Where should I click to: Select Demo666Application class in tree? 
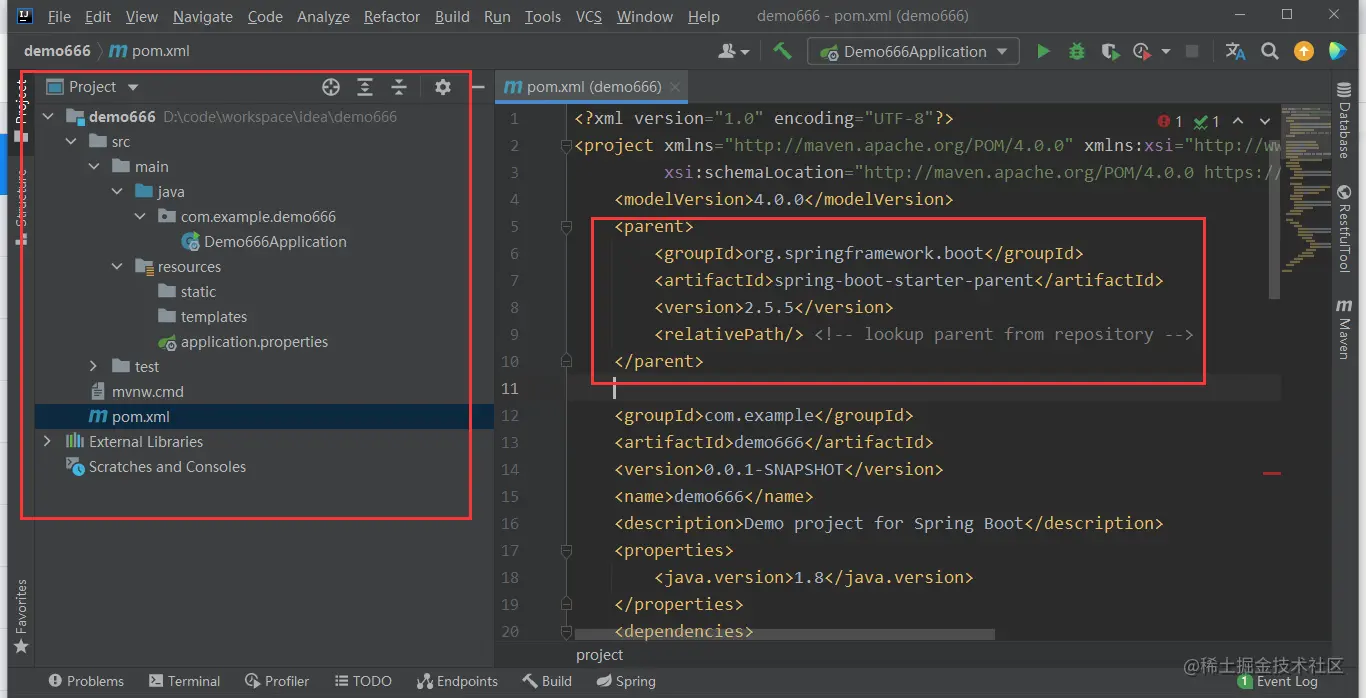264,242
